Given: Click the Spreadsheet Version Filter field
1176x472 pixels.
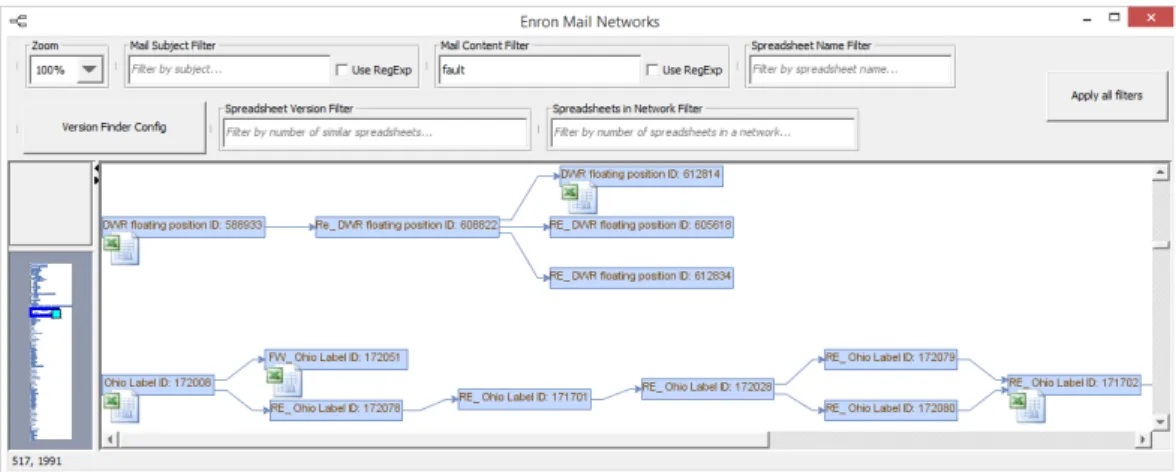Looking at the screenshot, I should 375,133.
